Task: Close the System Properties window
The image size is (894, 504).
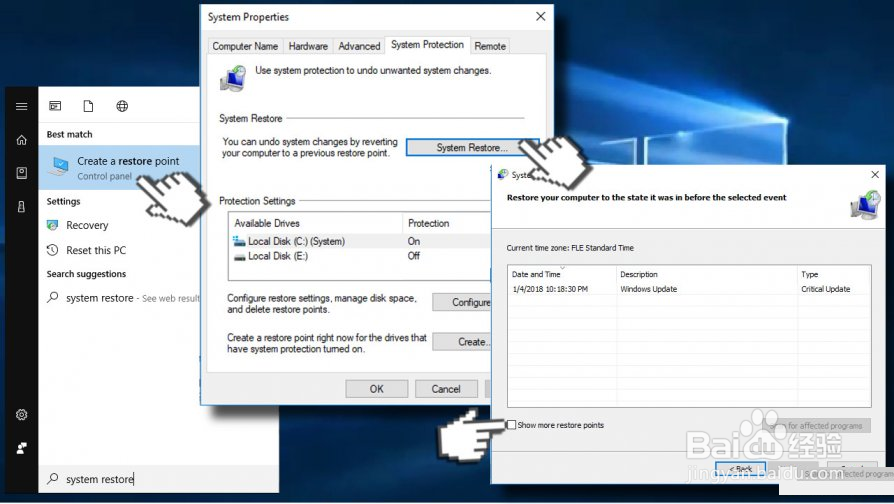Action: (x=541, y=17)
